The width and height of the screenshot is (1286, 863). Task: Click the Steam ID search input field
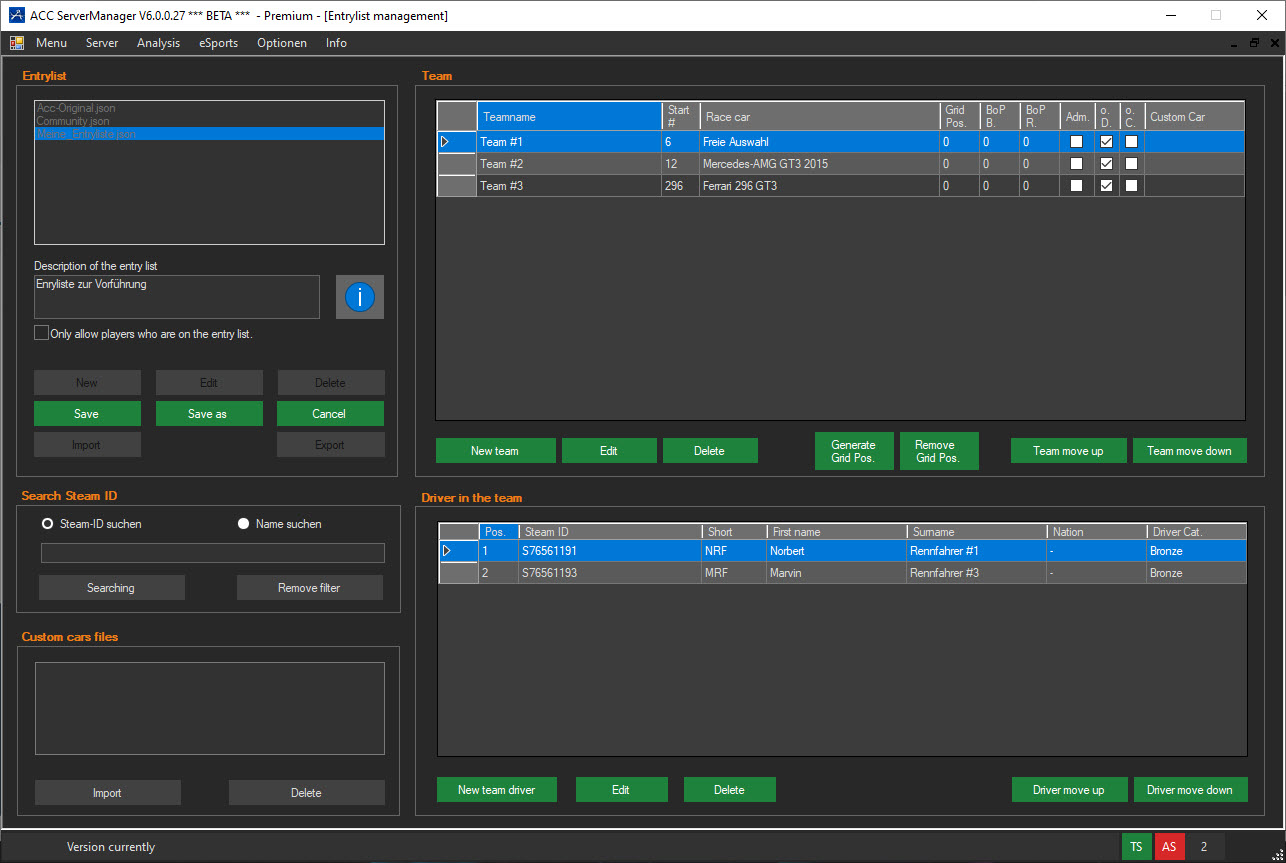(212, 553)
